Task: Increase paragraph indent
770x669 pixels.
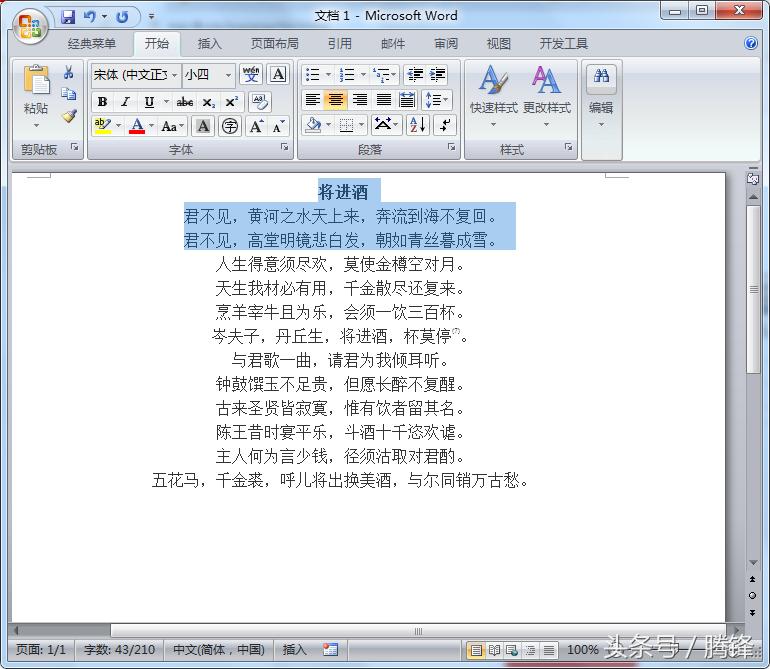Action: pyautogui.click(x=438, y=75)
